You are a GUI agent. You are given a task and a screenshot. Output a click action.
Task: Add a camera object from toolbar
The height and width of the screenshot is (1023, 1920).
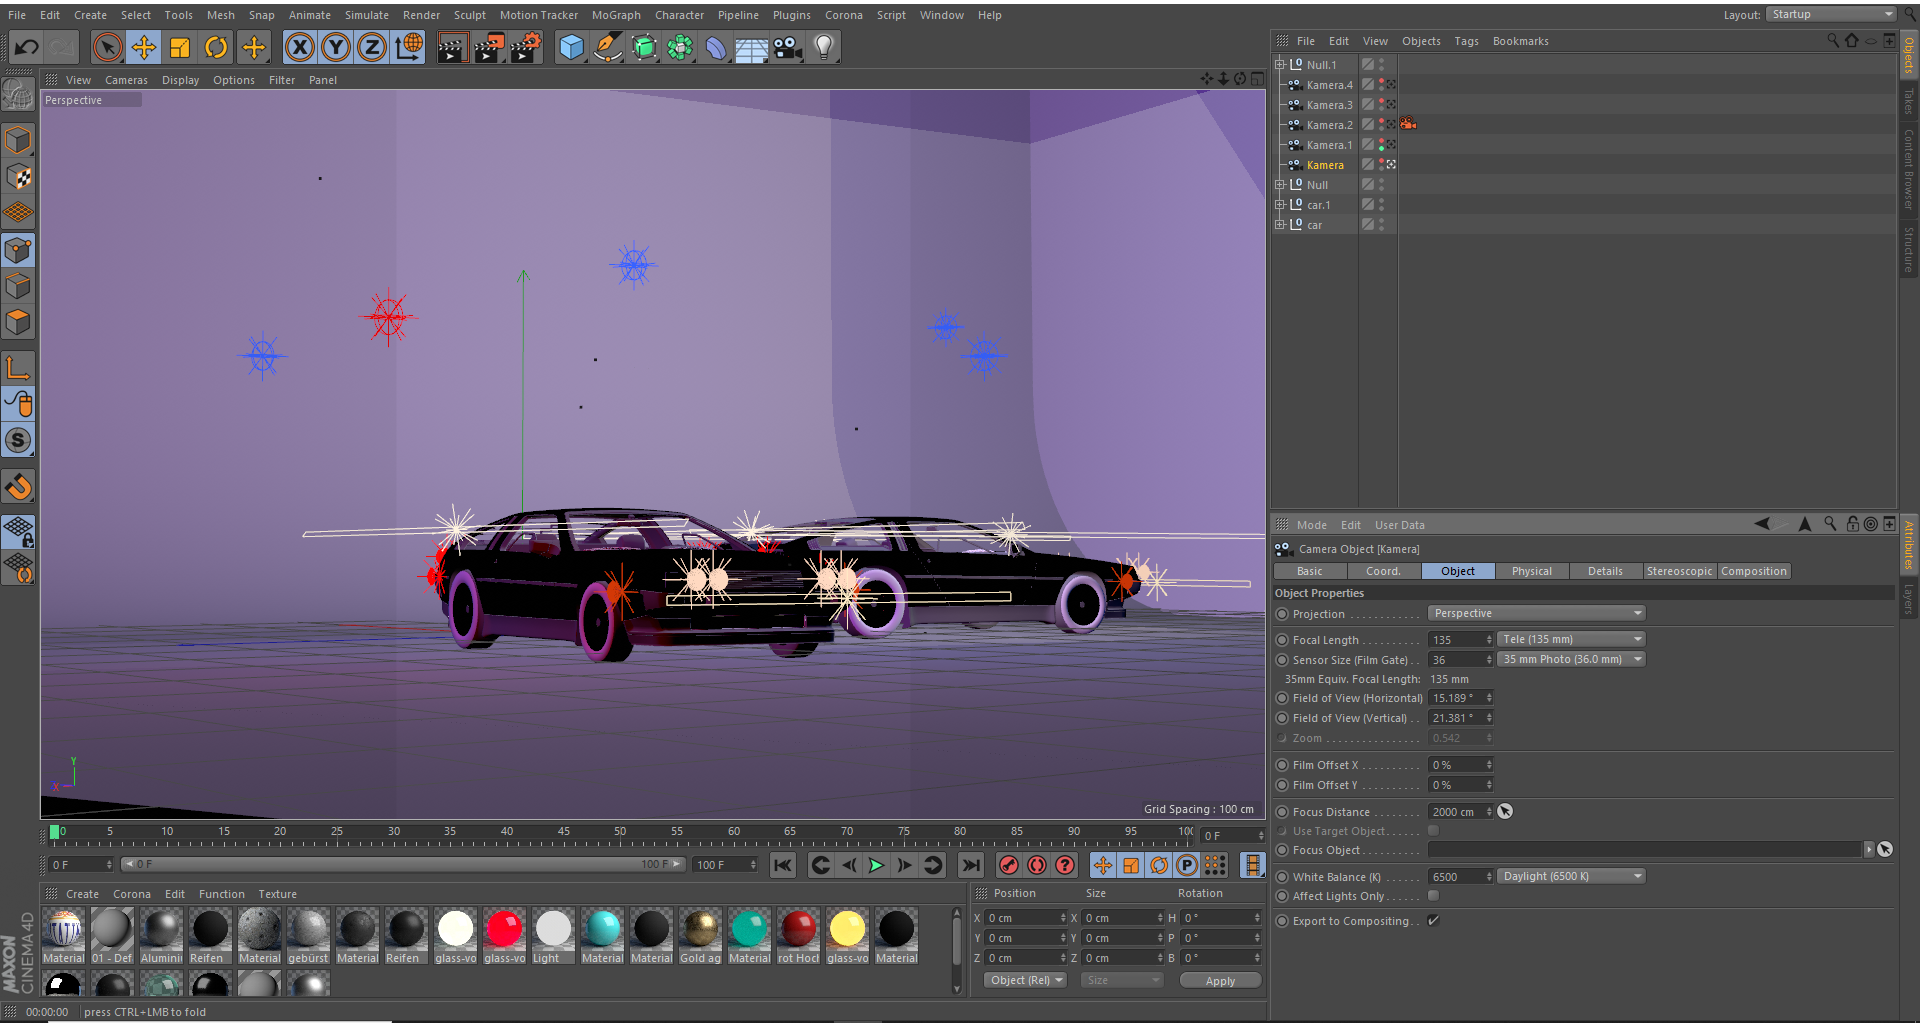point(788,47)
